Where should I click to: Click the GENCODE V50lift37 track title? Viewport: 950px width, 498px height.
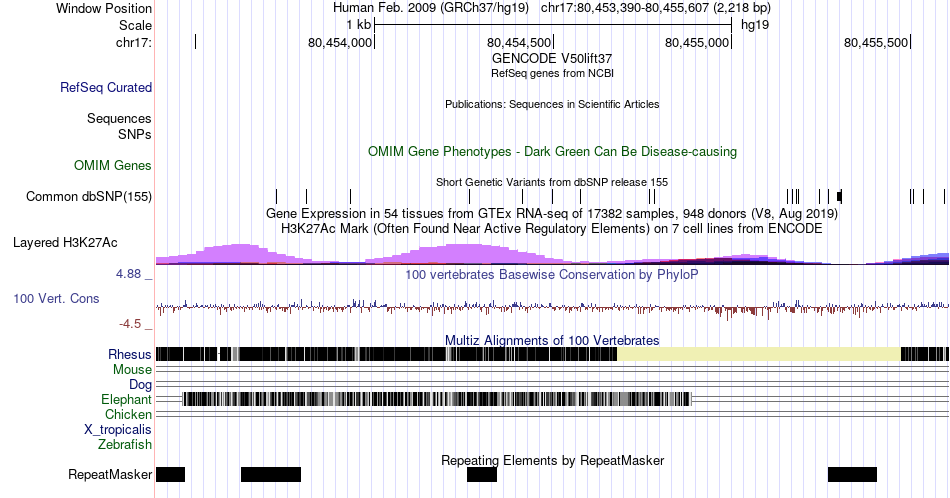(552, 59)
